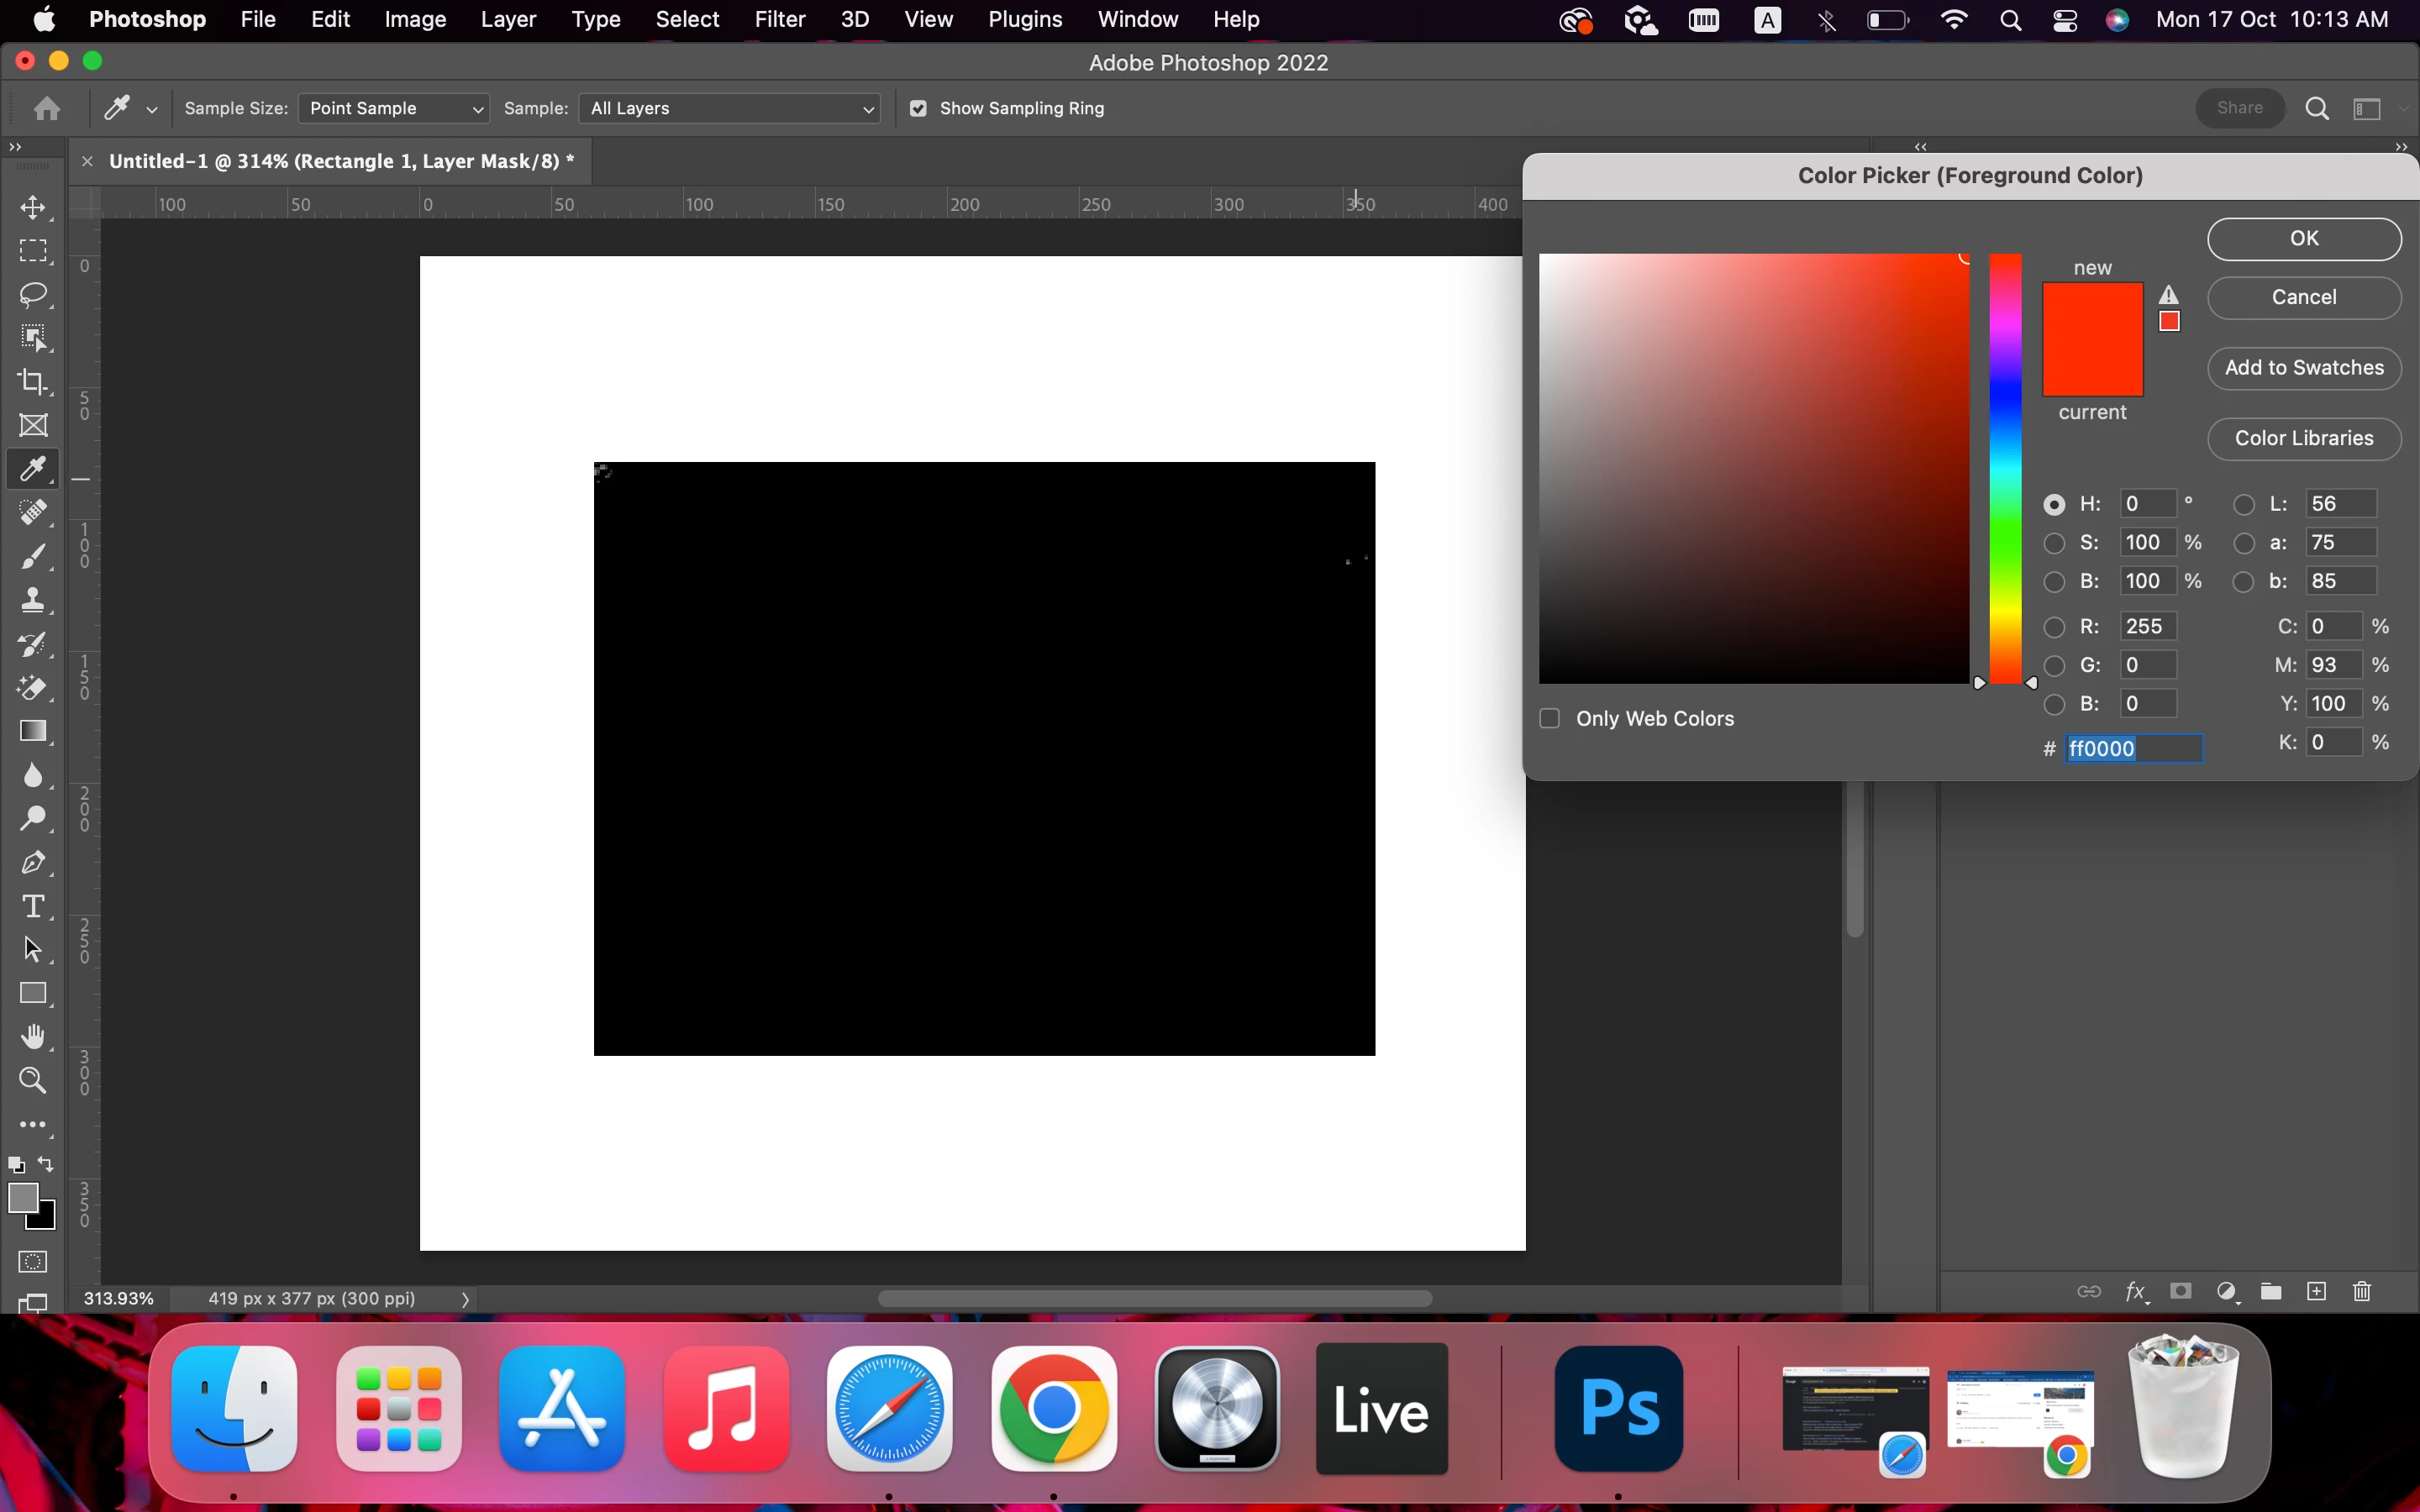Viewport: 2420px width, 1512px height.
Task: Select the Clone Stamp tool
Action: coord(33,600)
